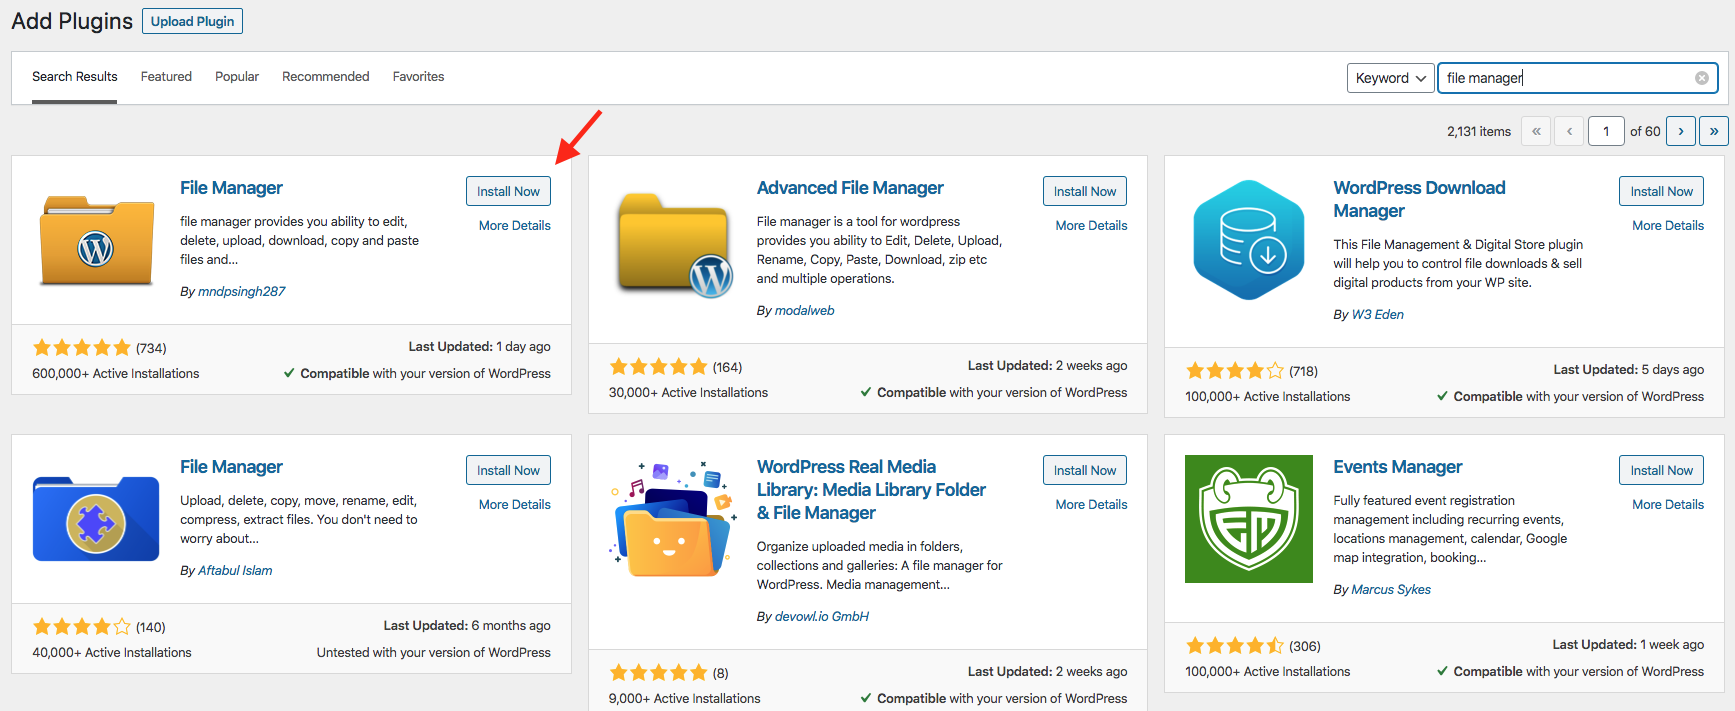The width and height of the screenshot is (1735, 711).
Task: View More Details for Events Manager
Action: (x=1668, y=504)
